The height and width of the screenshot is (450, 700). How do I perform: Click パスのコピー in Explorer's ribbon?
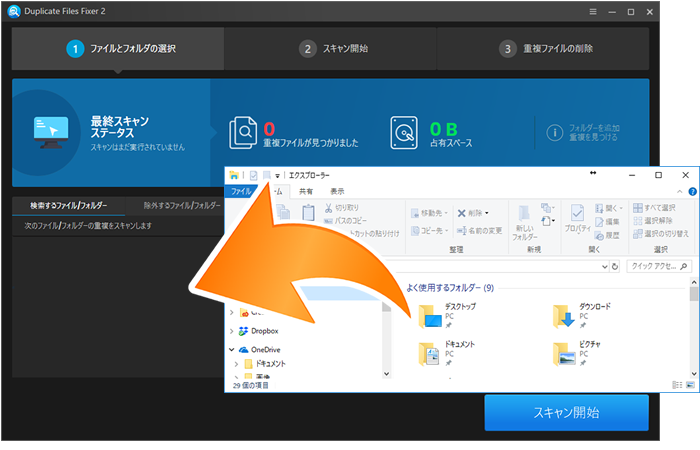click(x=345, y=221)
